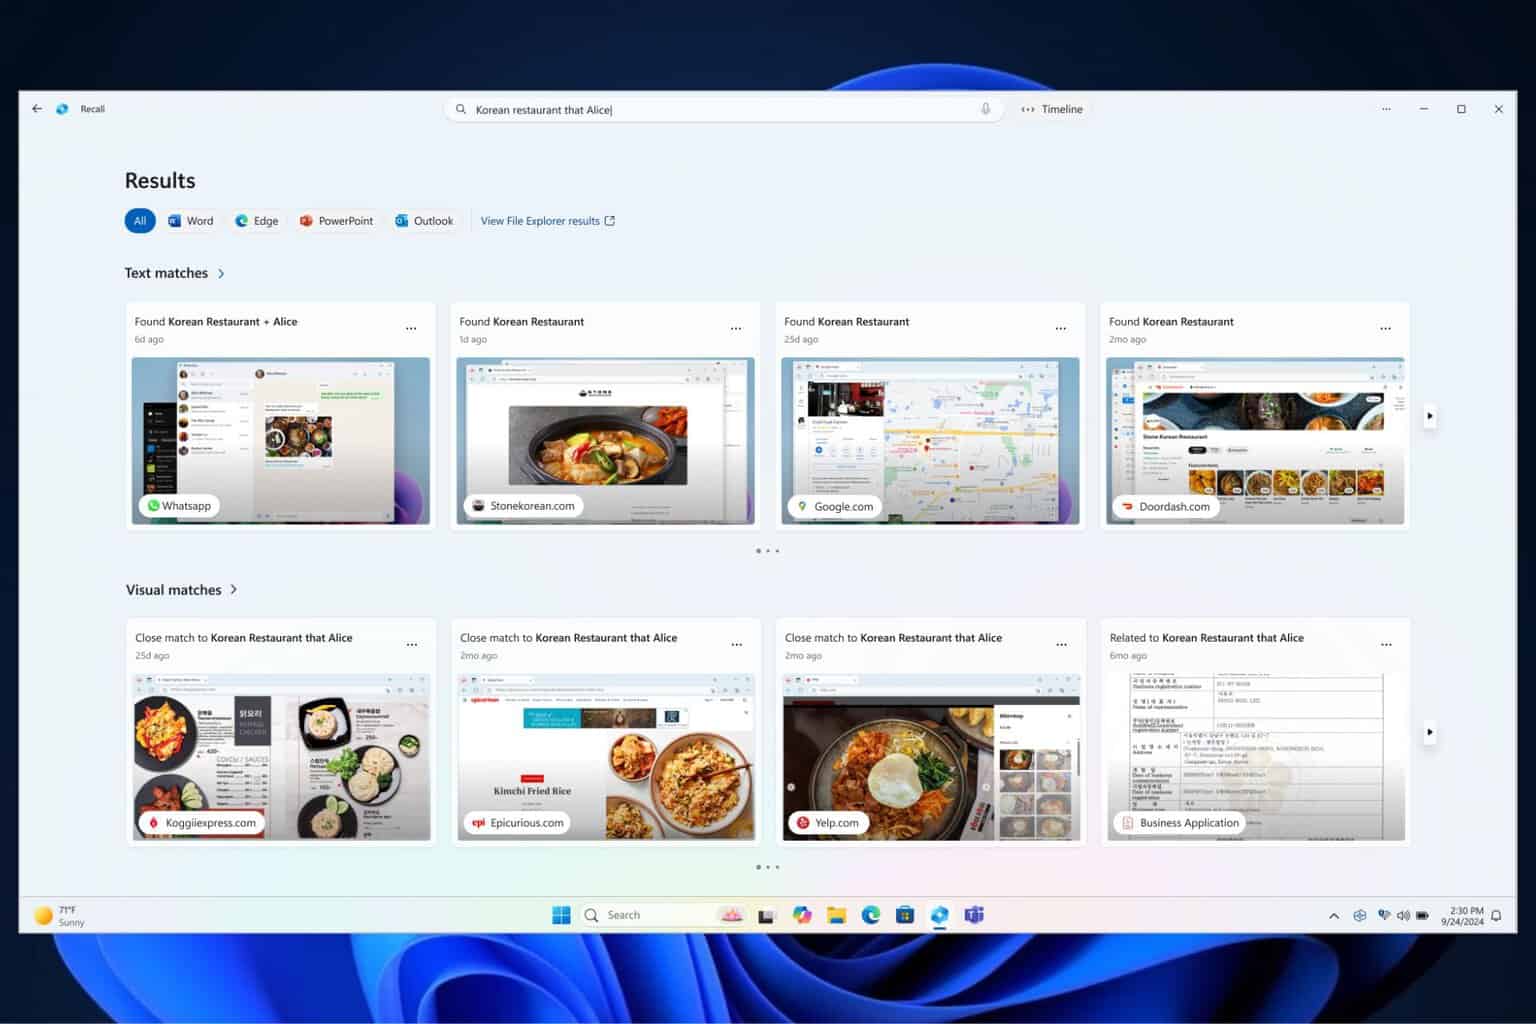Click the Doordash.com source label
Image resolution: width=1536 pixels, height=1024 pixels.
tap(1165, 506)
